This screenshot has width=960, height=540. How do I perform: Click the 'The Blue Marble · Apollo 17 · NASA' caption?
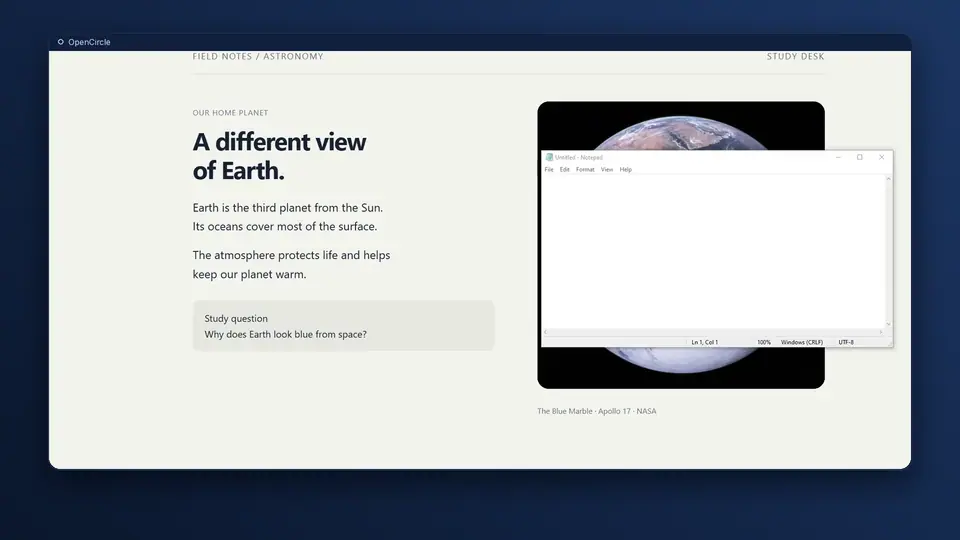[x=597, y=411]
